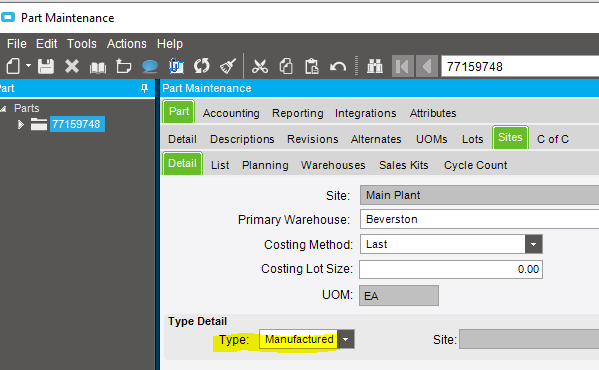Open the Descriptions tab

[x=242, y=139]
